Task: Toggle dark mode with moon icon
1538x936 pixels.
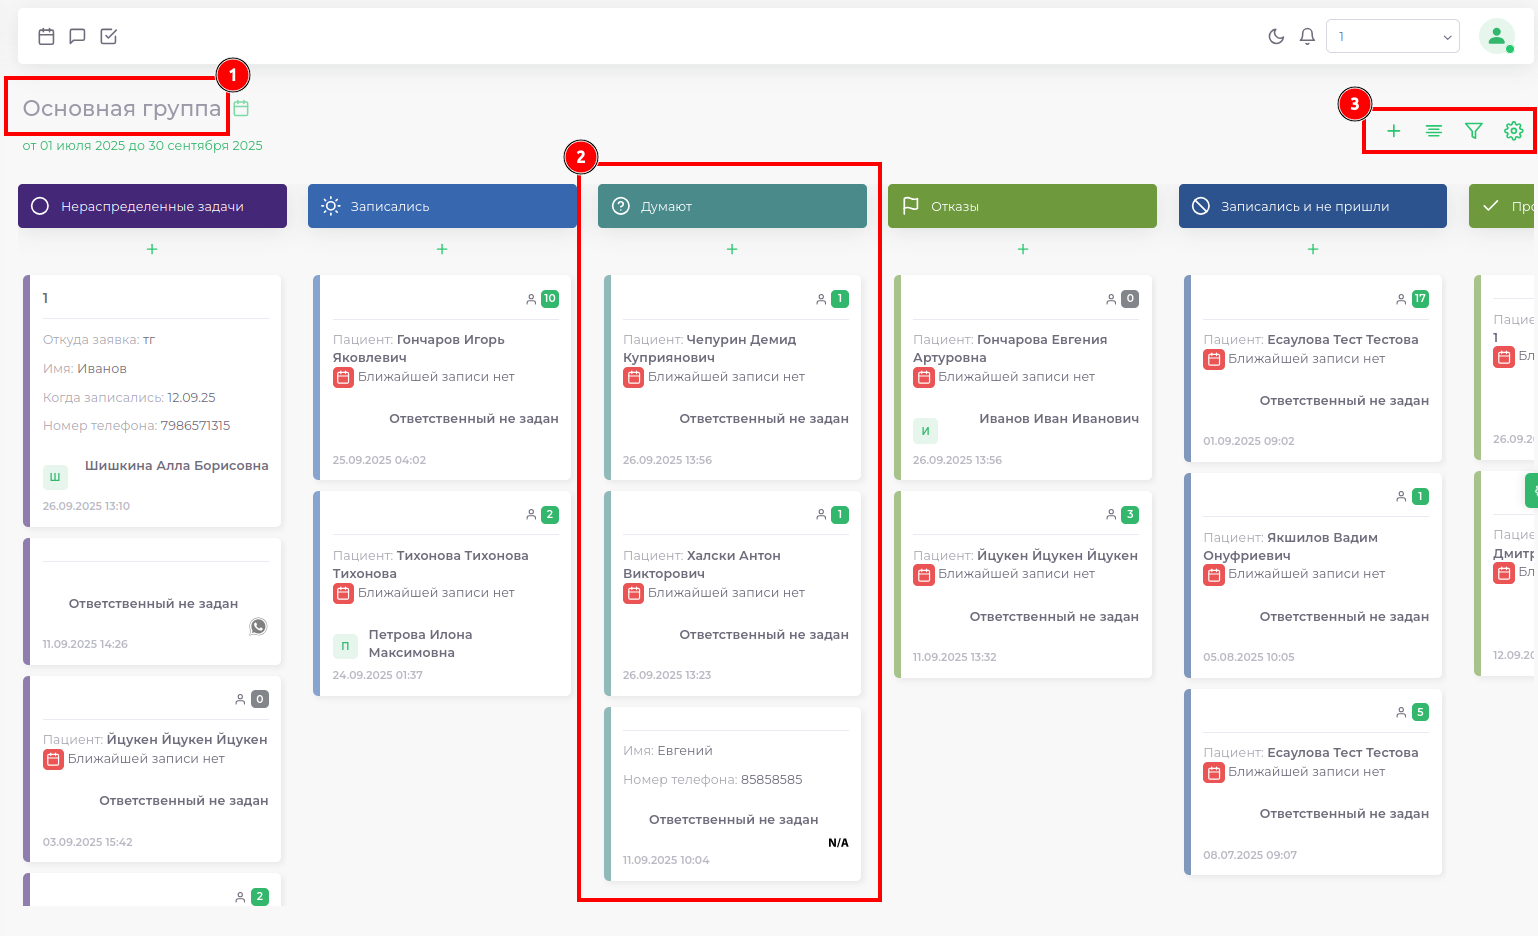Action: coord(1276,36)
